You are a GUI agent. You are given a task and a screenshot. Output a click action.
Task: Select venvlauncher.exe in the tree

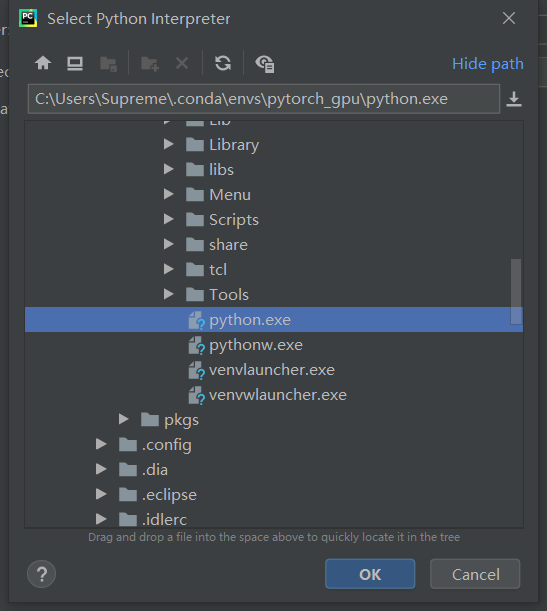pos(274,369)
